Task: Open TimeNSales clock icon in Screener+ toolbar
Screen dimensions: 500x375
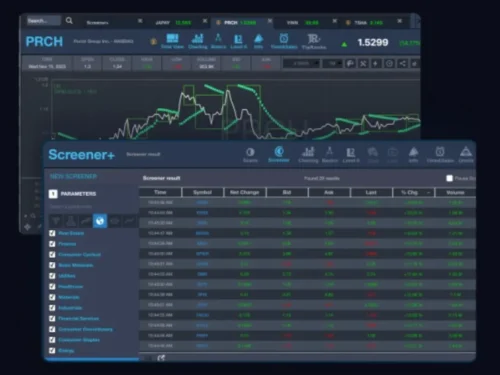Action: click(440, 155)
